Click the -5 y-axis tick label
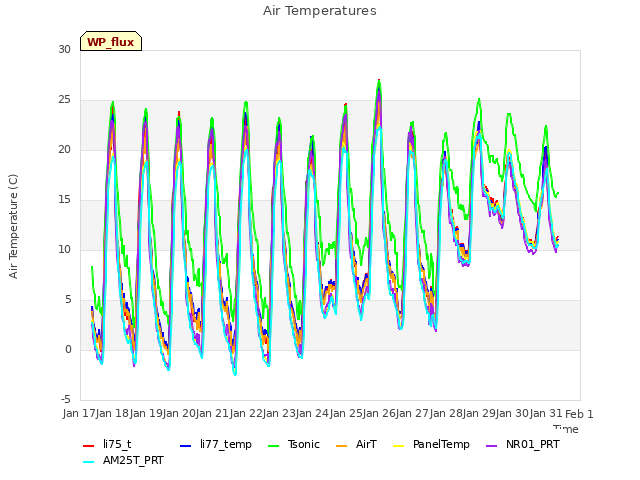 click(66, 399)
